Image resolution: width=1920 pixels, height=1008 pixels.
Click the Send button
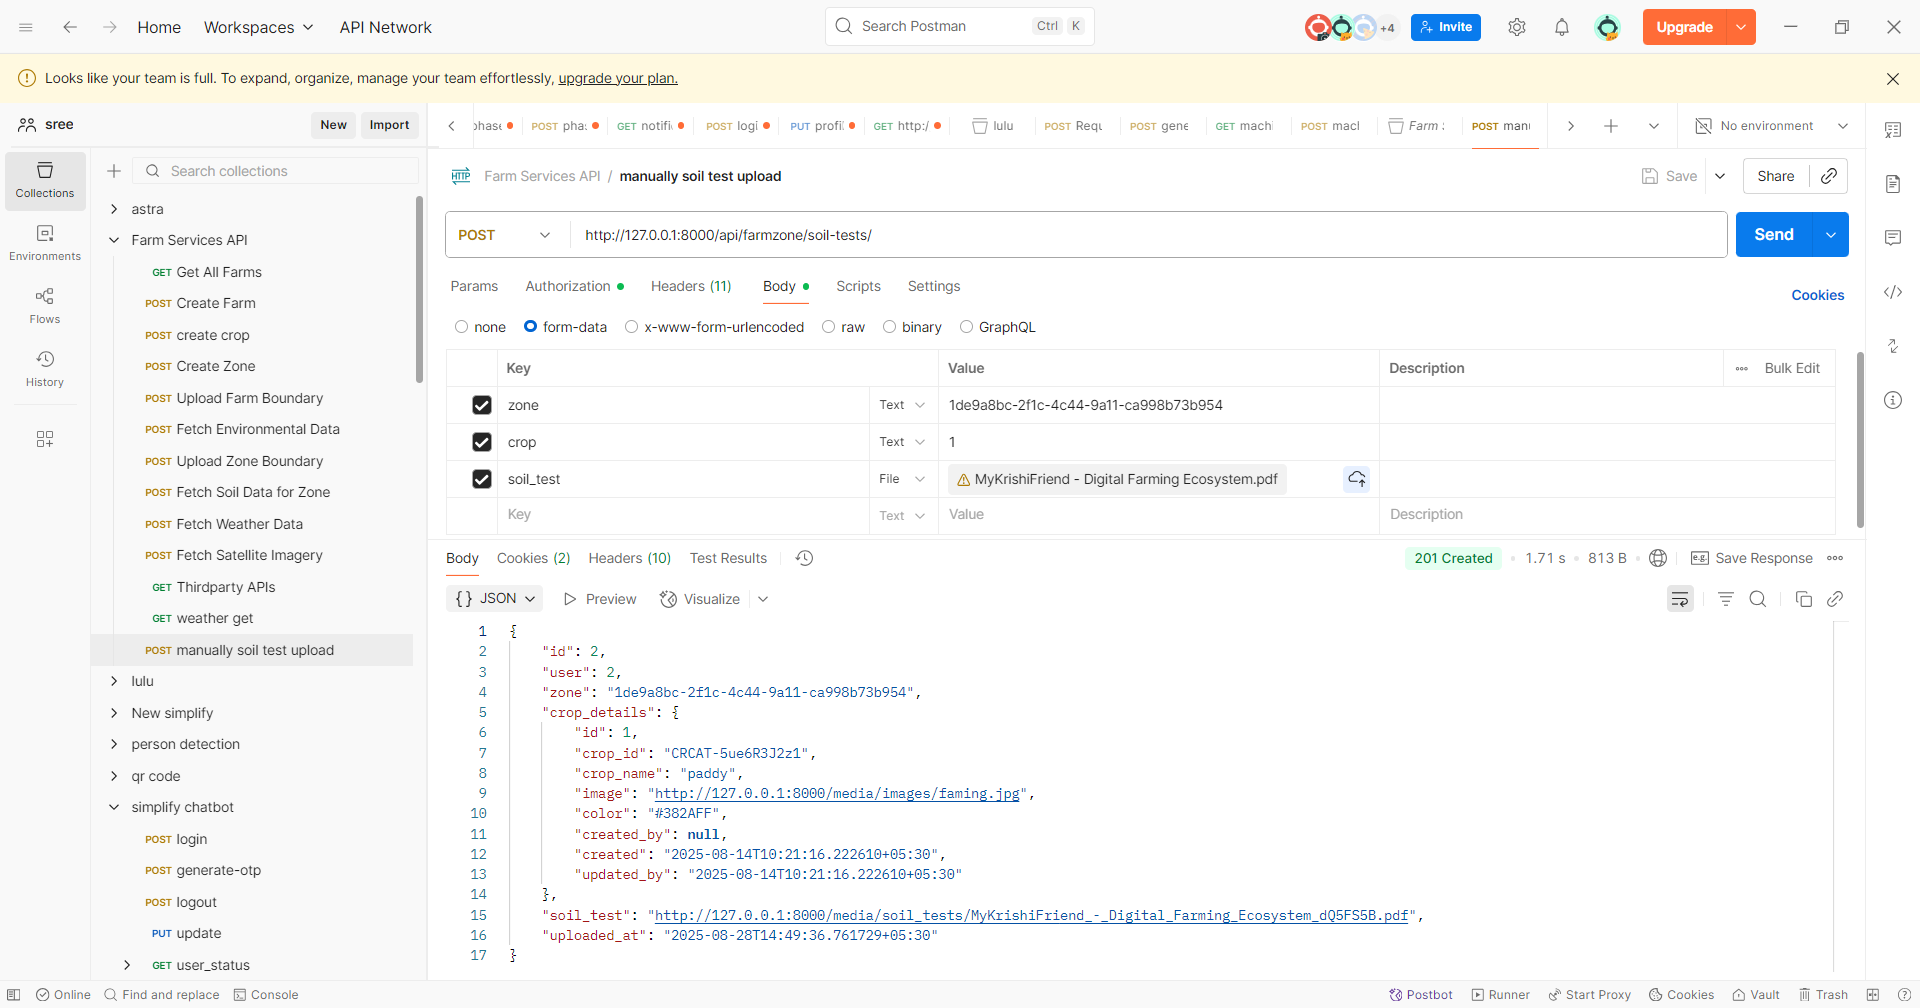coord(1773,235)
